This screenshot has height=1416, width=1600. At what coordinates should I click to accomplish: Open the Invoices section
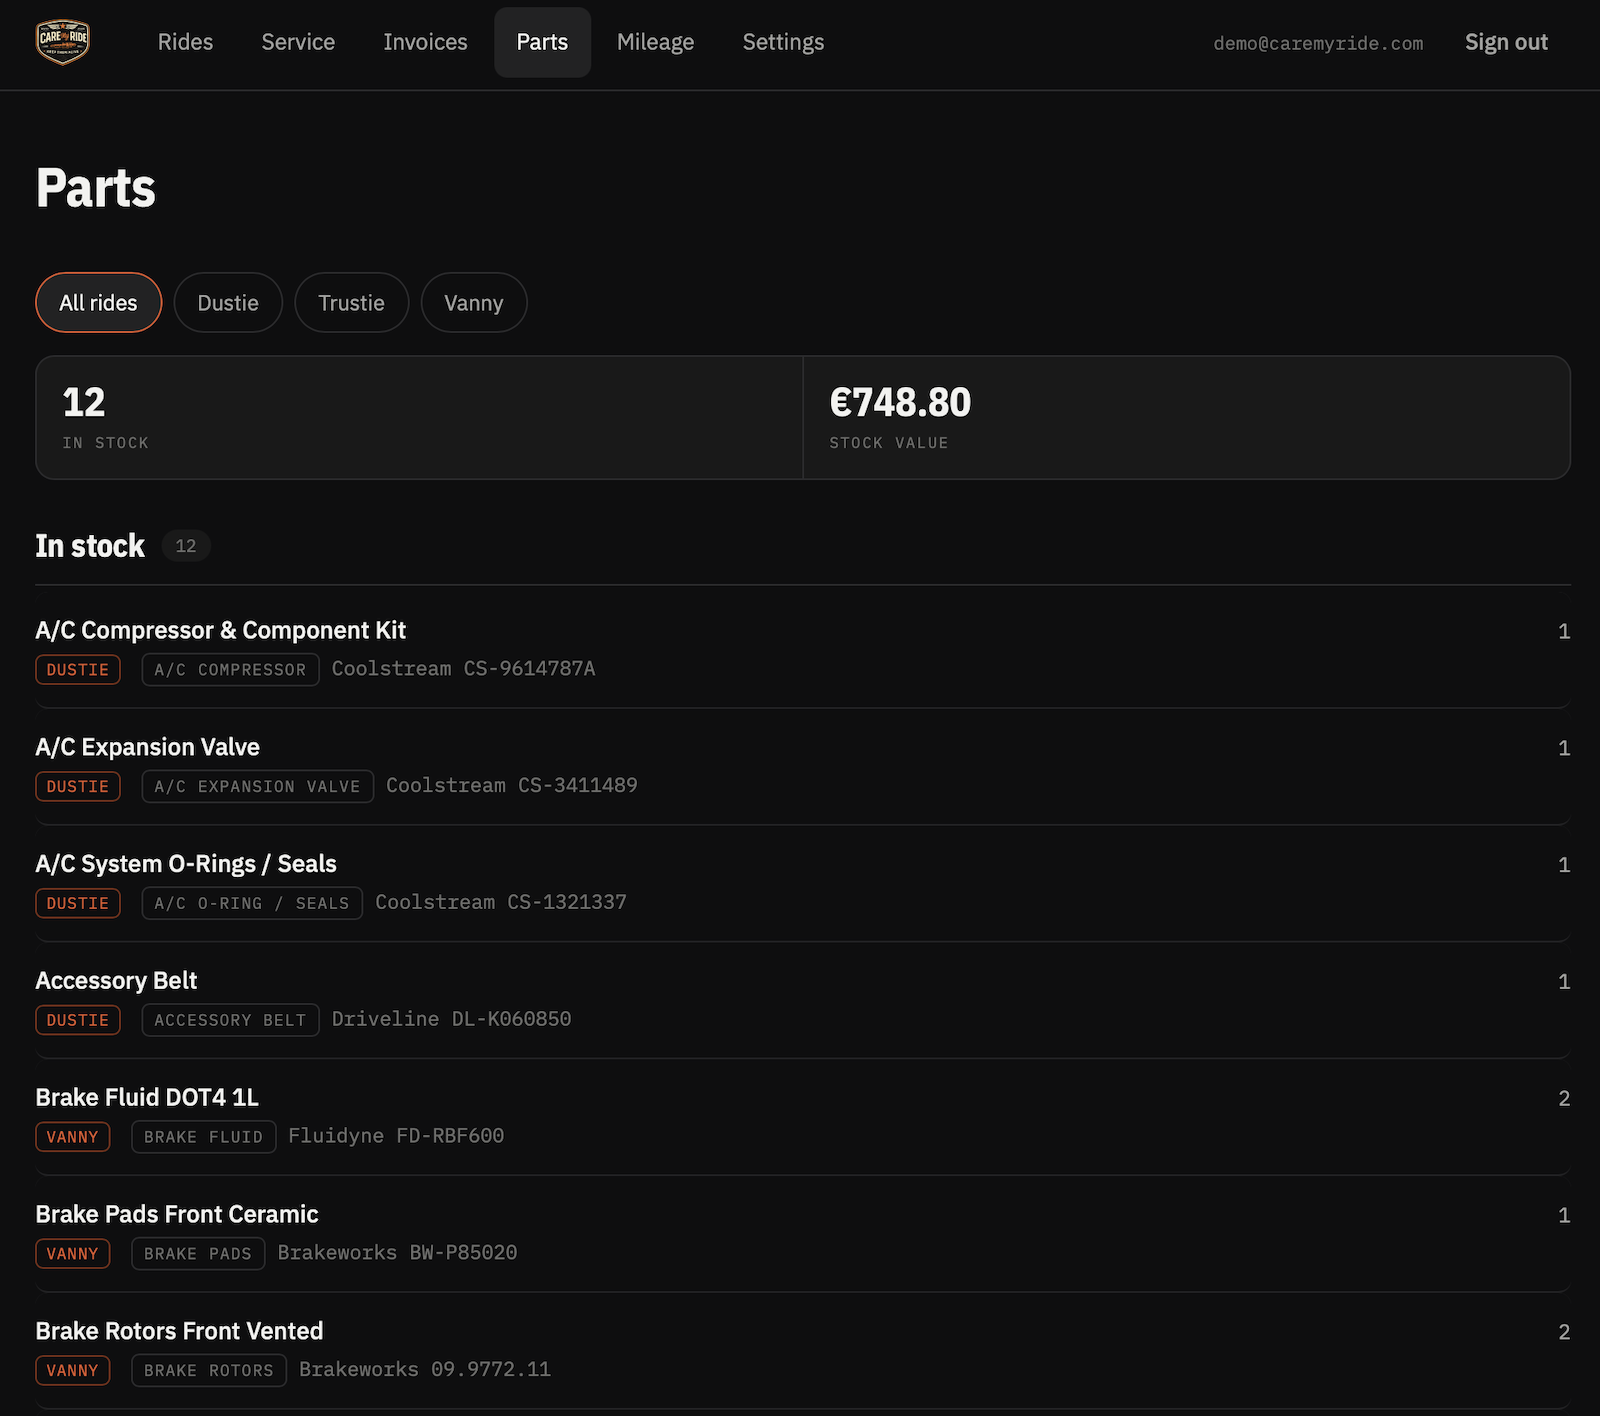[x=425, y=42]
